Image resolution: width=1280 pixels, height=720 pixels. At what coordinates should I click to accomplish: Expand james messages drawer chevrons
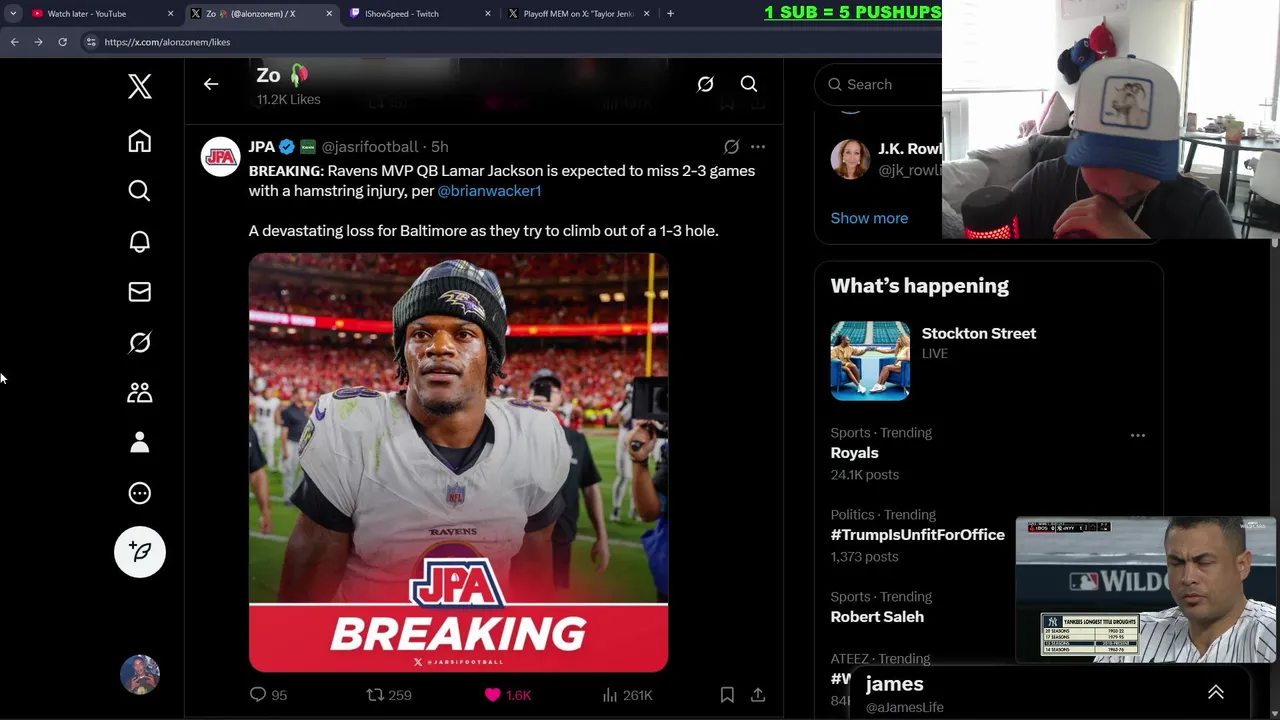point(1216,692)
